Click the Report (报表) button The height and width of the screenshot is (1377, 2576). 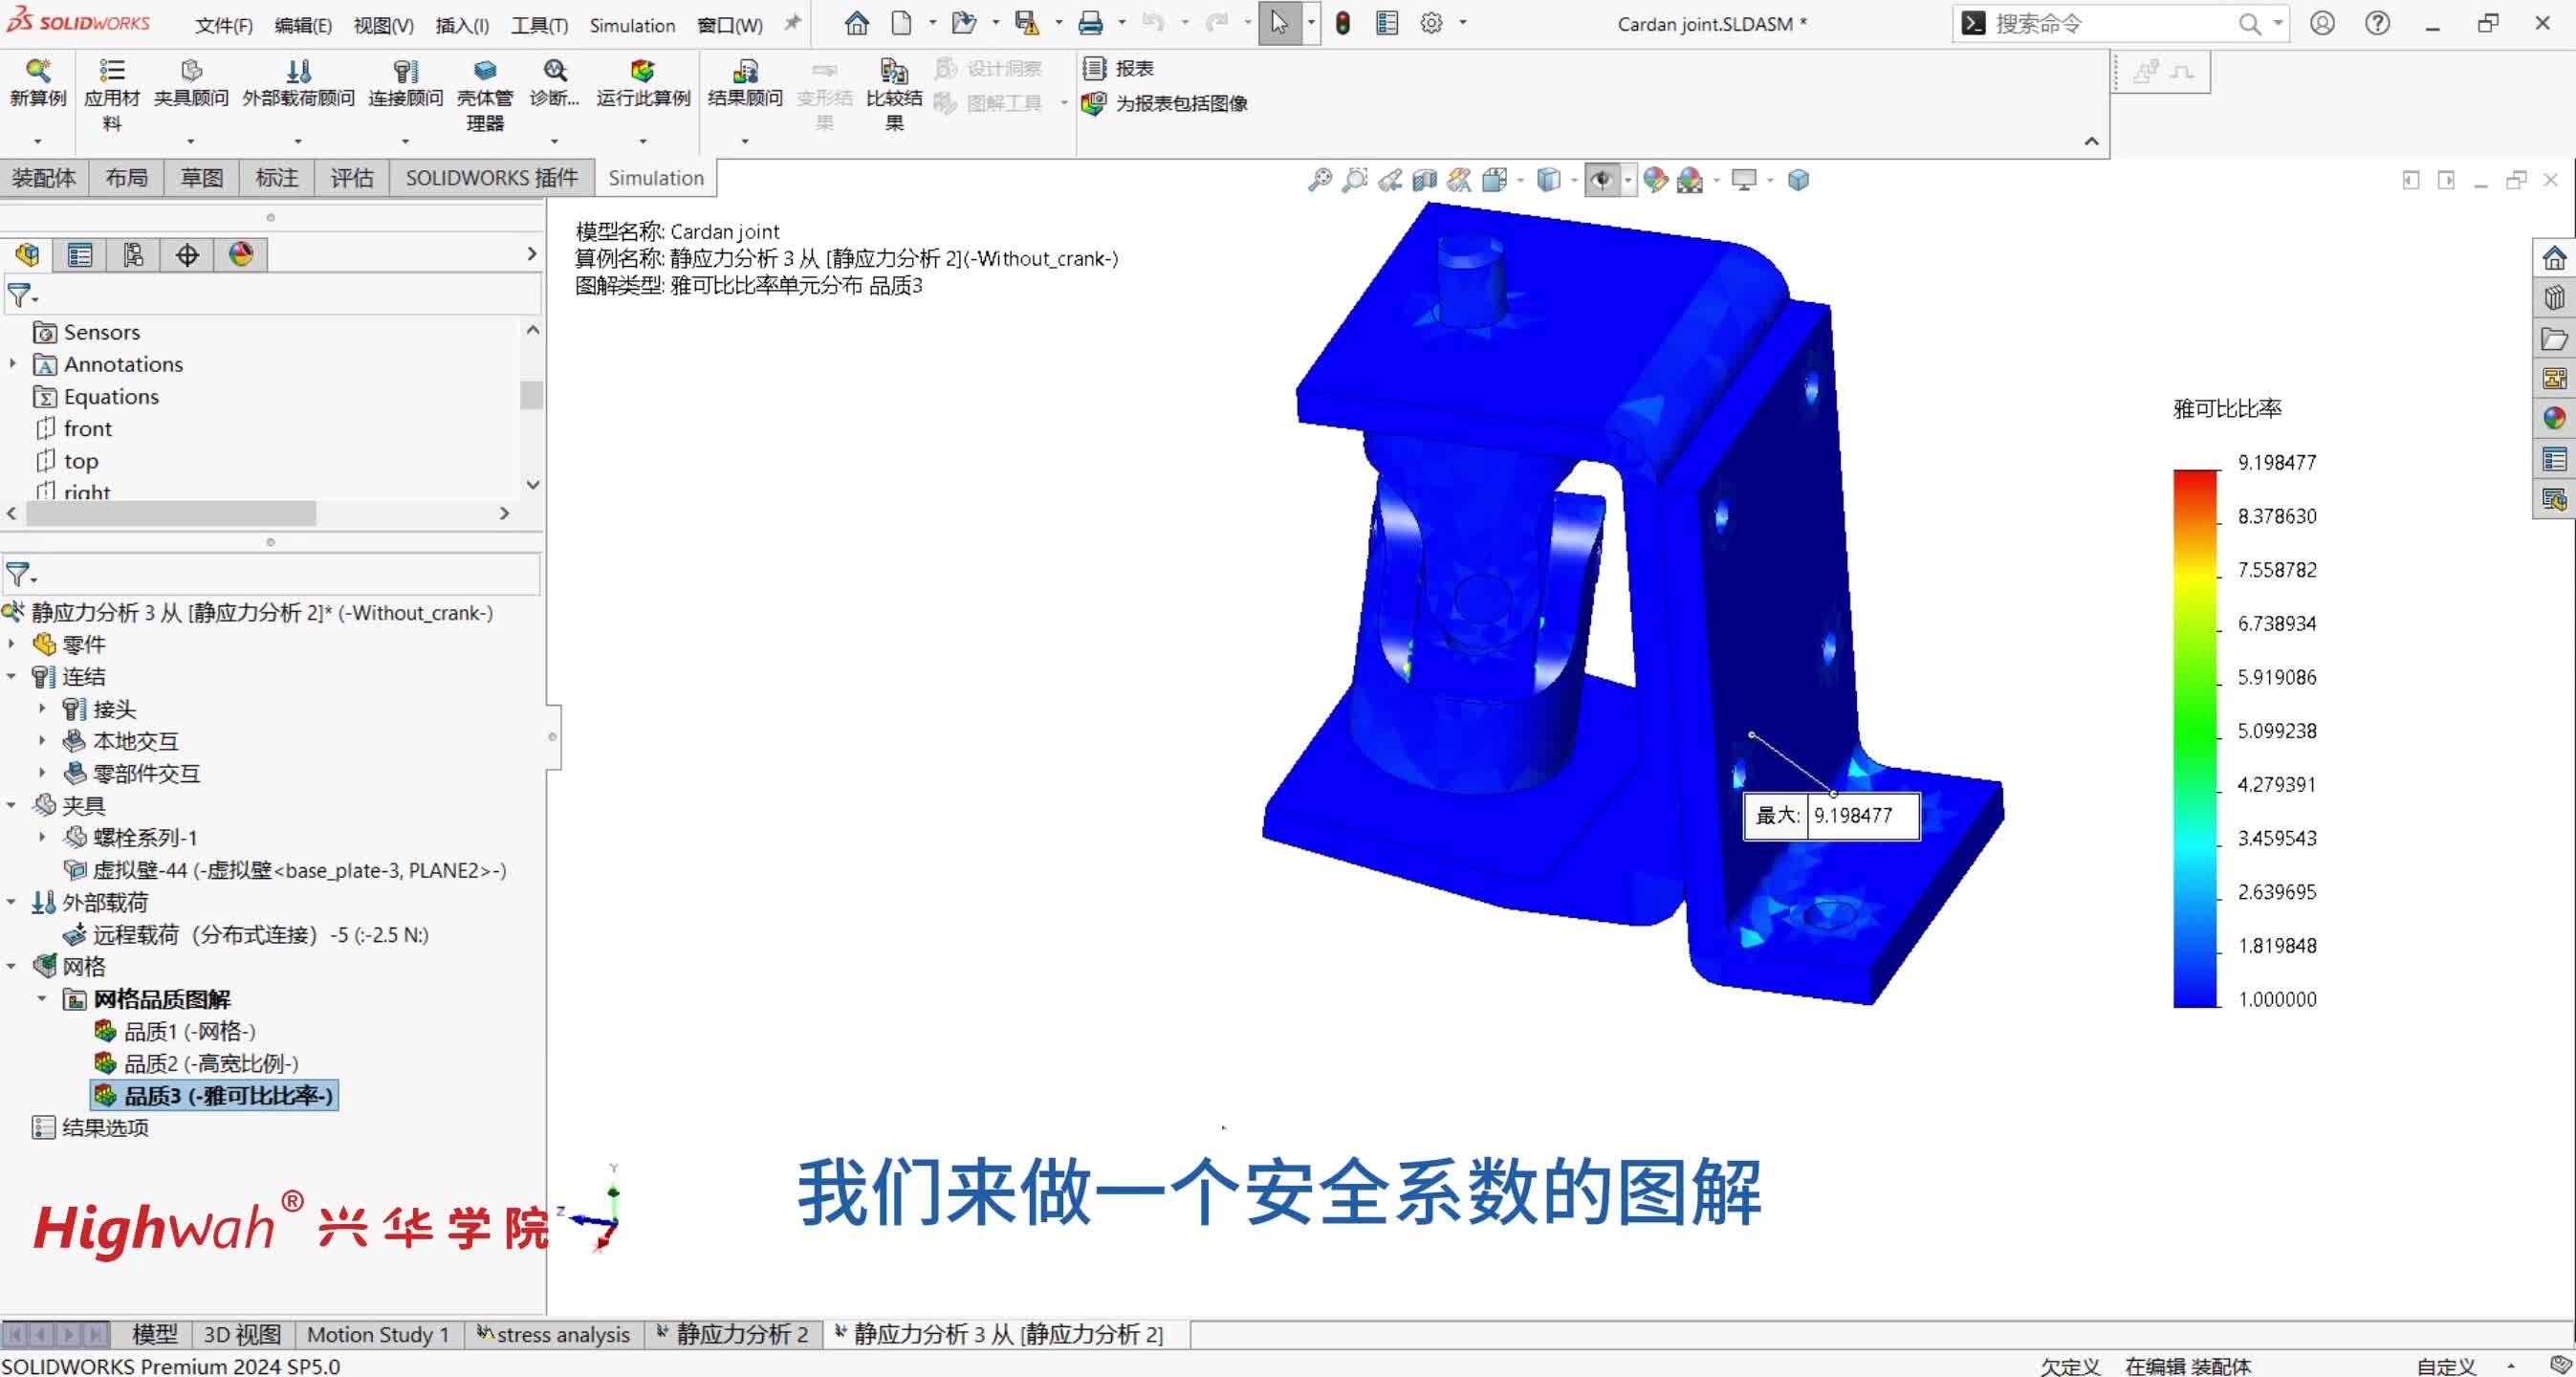(x=1121, y=68)
